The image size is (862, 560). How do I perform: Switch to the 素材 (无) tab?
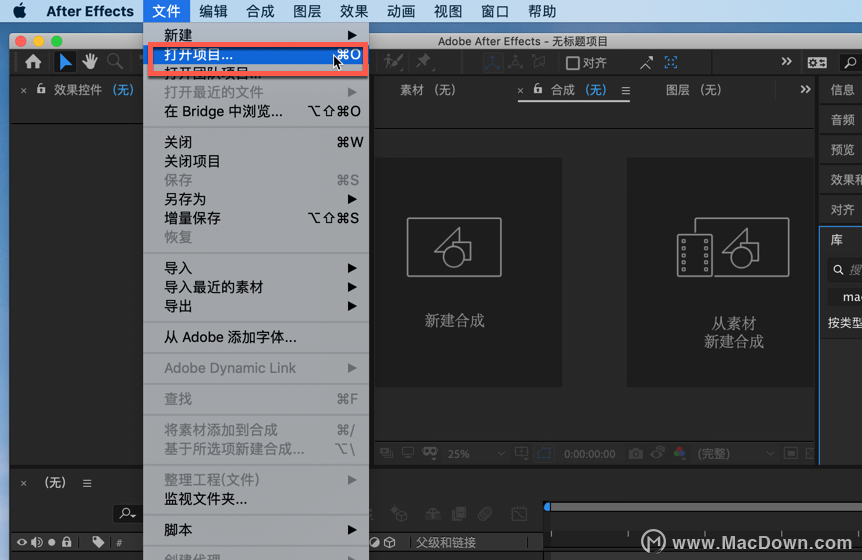tap(428, 90)
